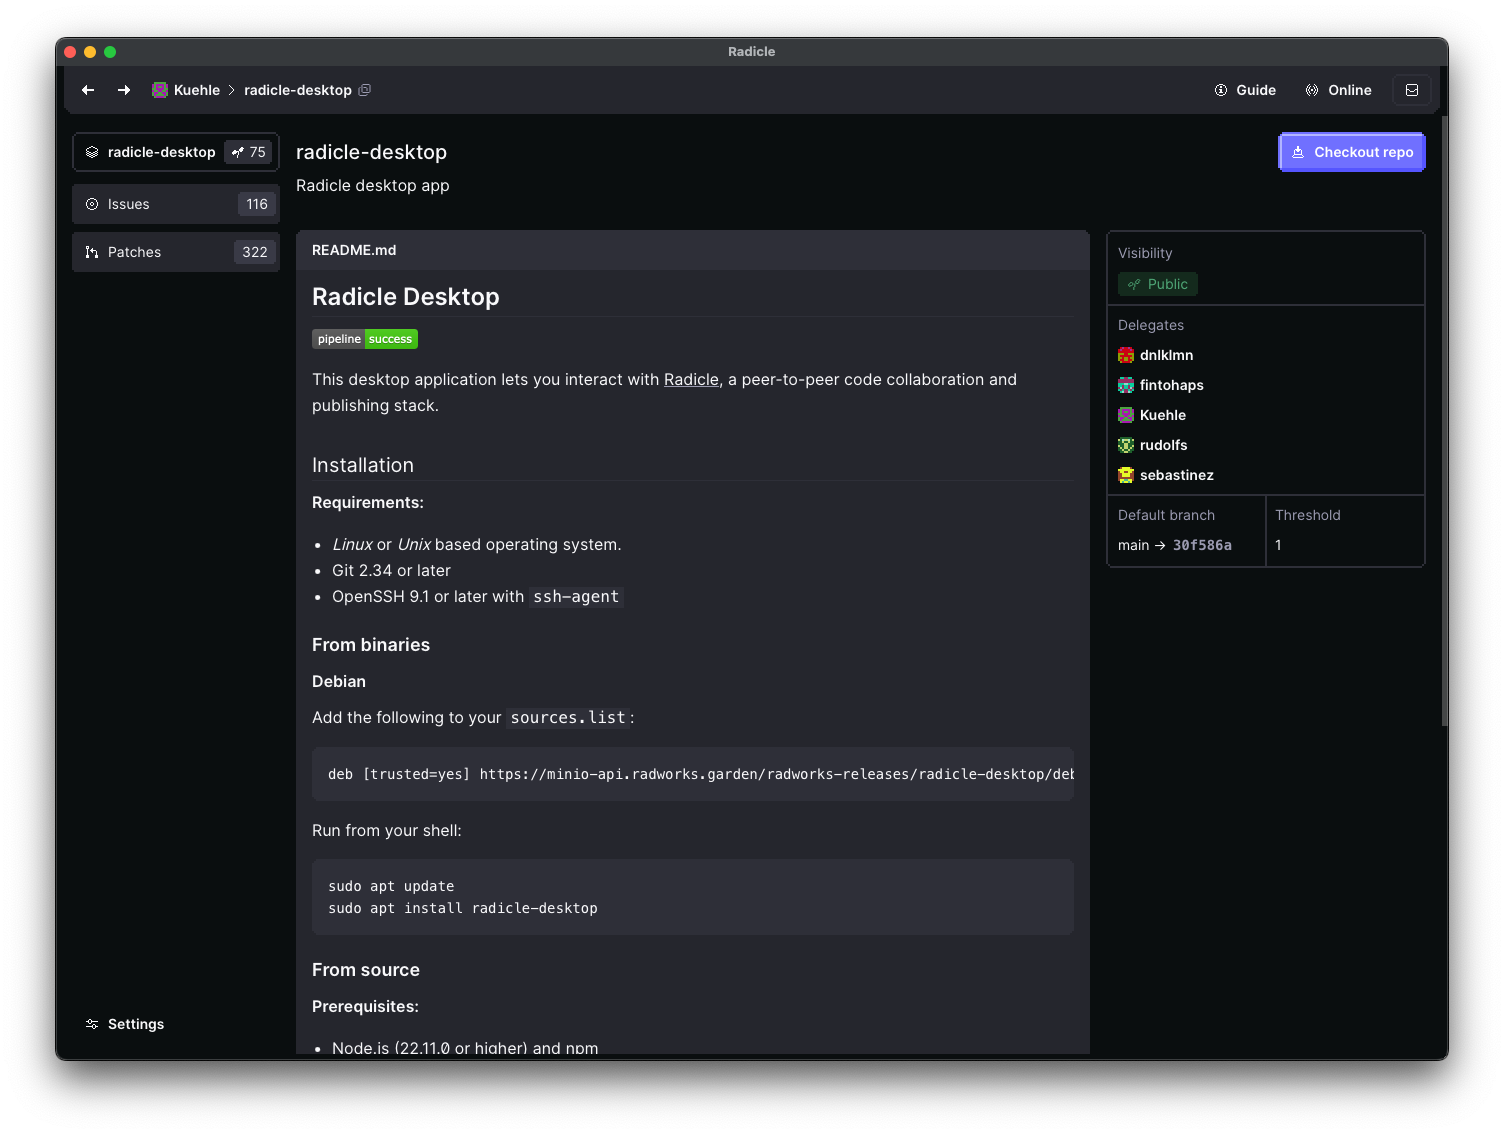Open Settings in the sidebar
Viewport: 1504px width, 1134px height.
click(125, 1024)
